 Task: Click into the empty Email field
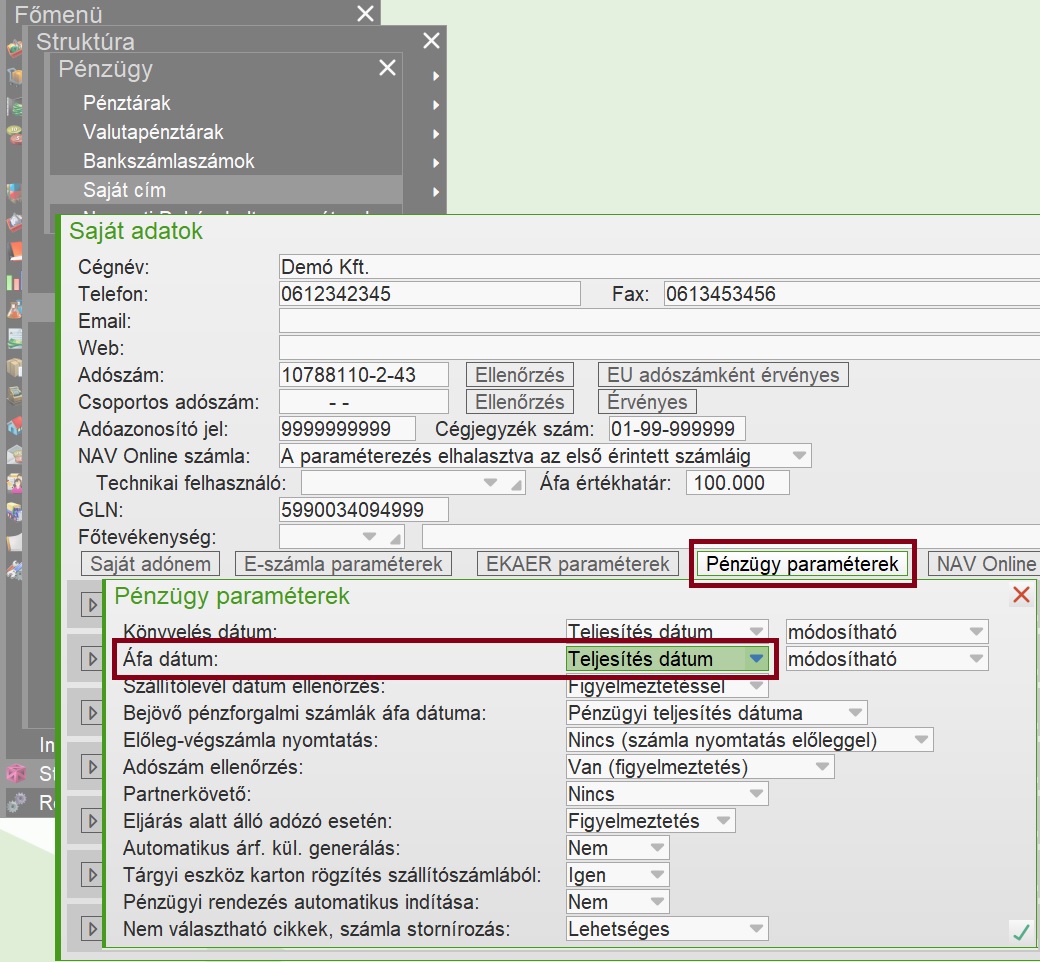(x=659, y=321)
